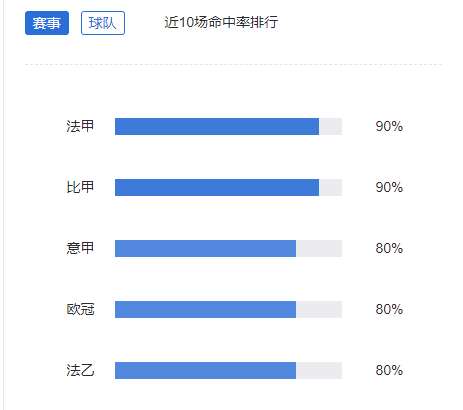Image resolution: width=463 pixels, height=410 pixels.
Task: Click the 90% value beside 法甲
Action: click(389, 126)
